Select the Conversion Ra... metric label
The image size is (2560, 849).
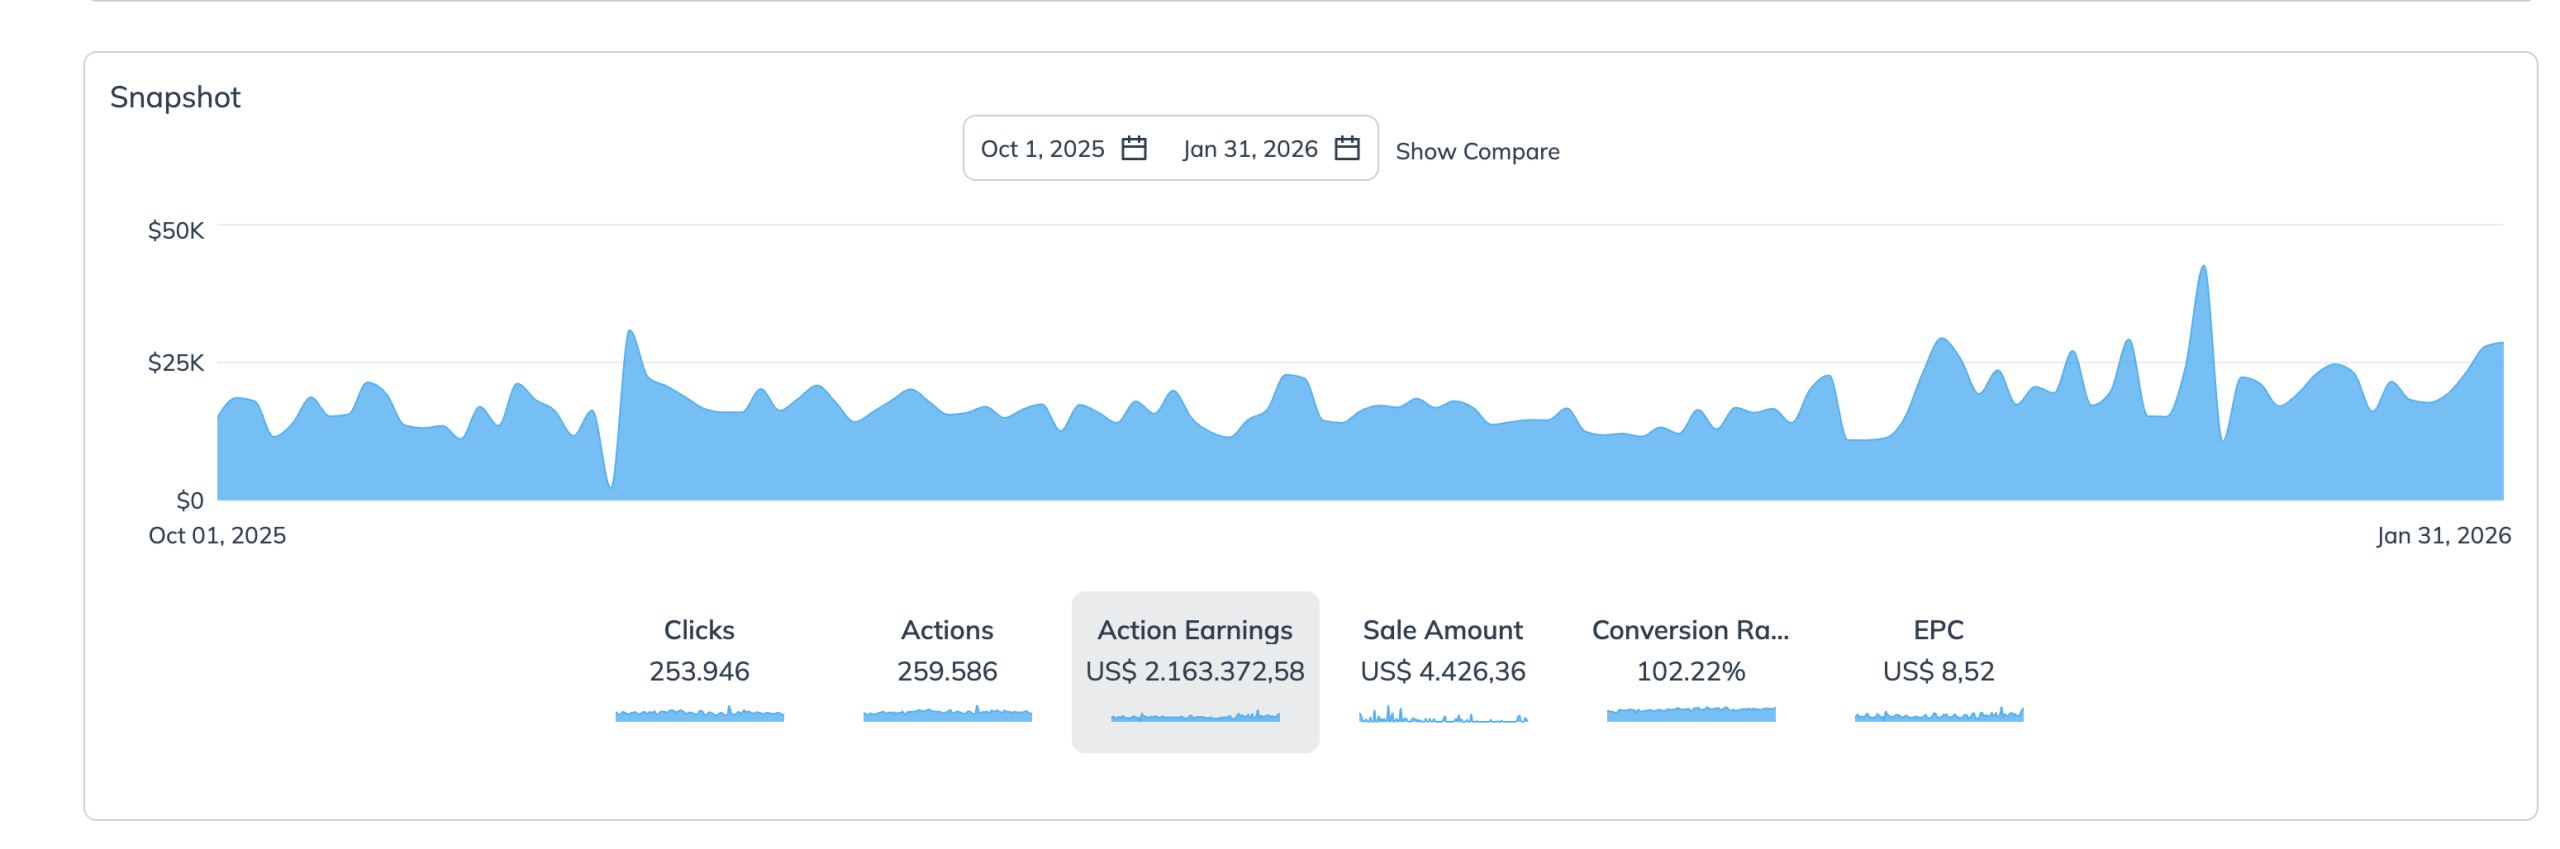(x=1690, y=630)
